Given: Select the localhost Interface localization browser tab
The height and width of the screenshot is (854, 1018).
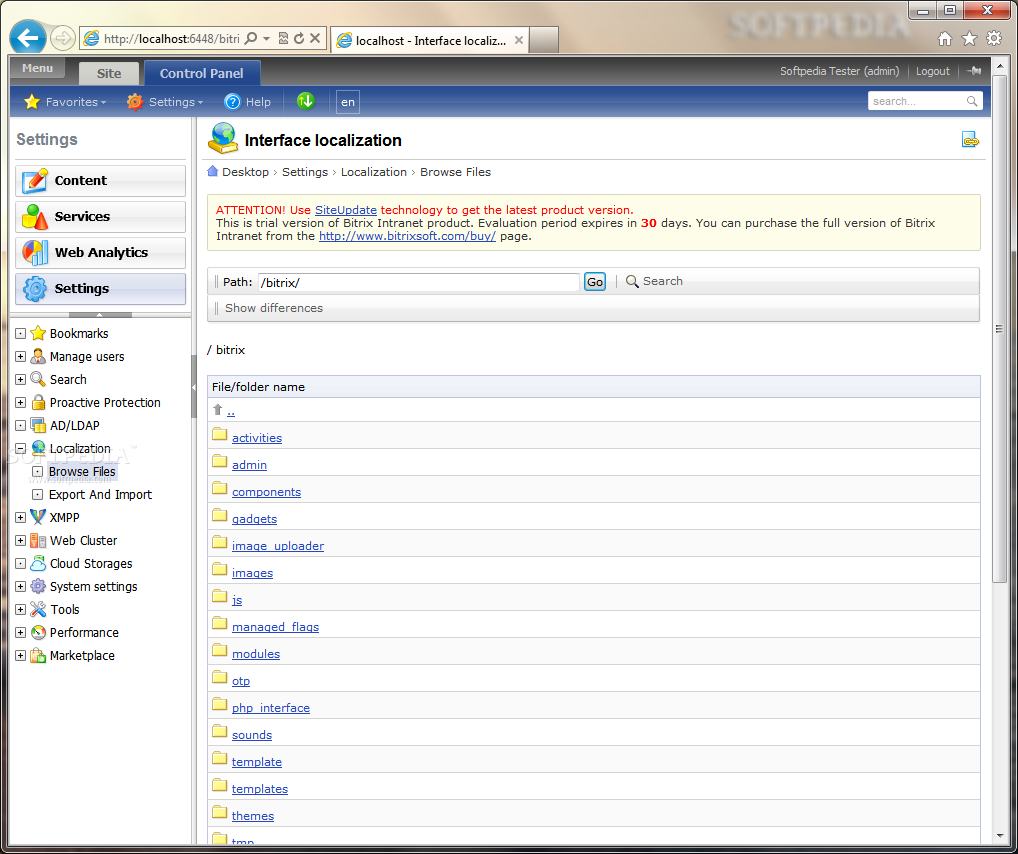Looking at the screenshot, I should pyautogui.click(x=430, y=40).
